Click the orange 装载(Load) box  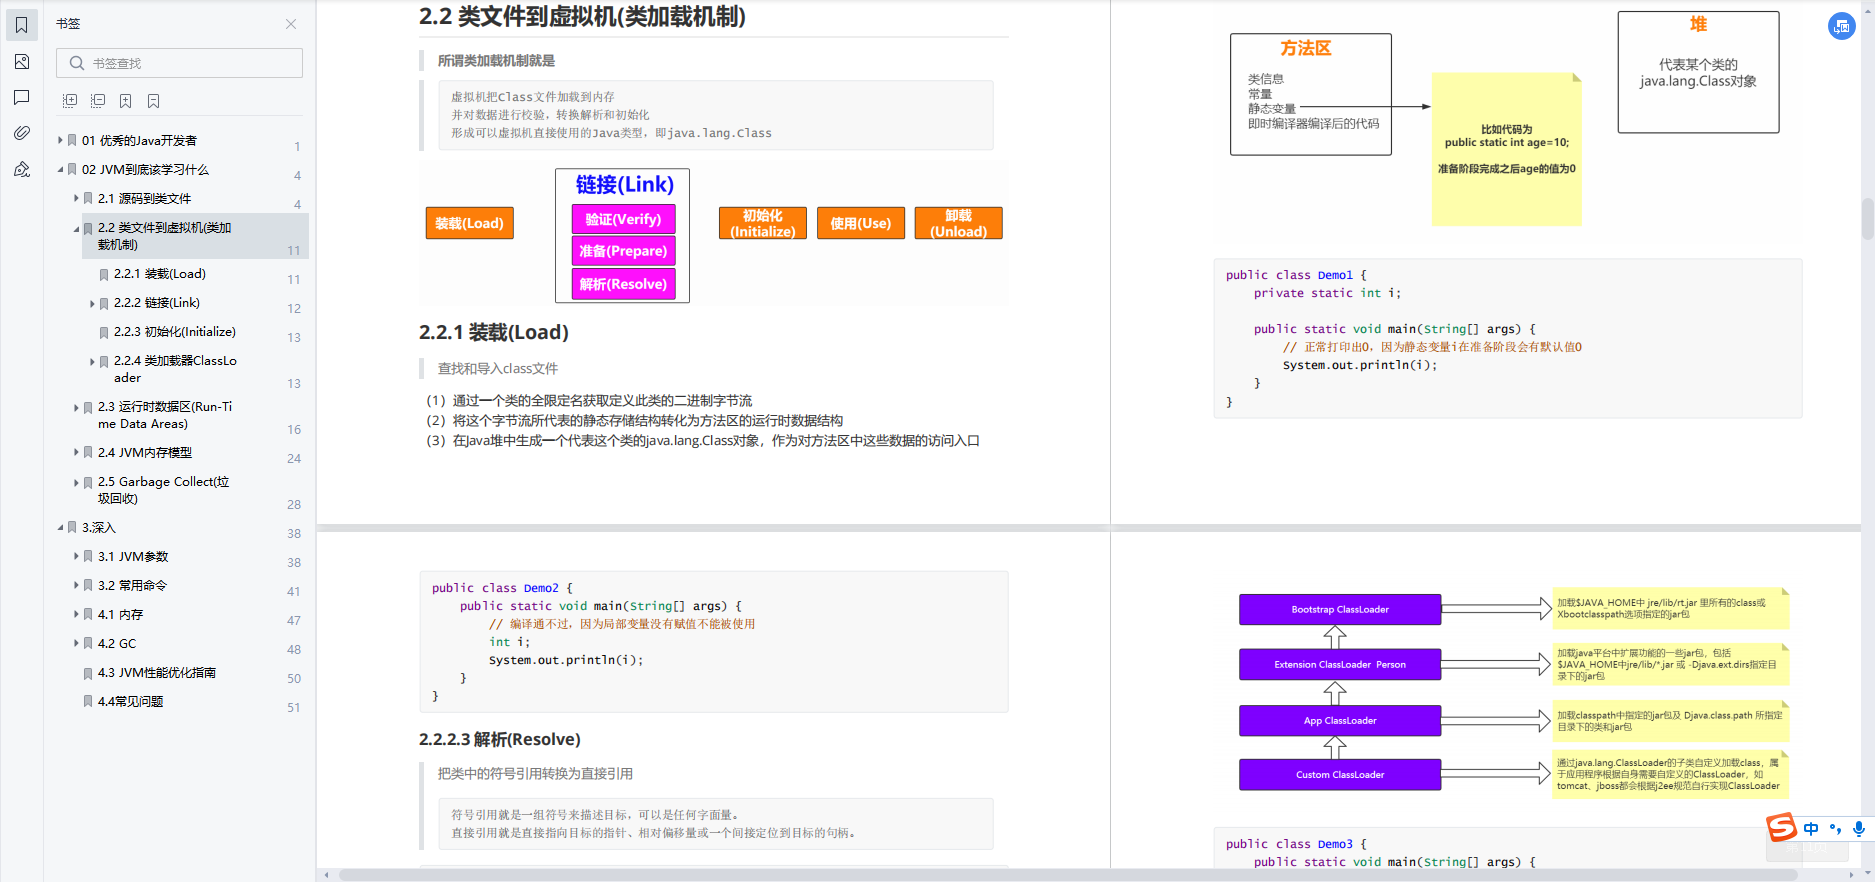(x=470, y=223)
